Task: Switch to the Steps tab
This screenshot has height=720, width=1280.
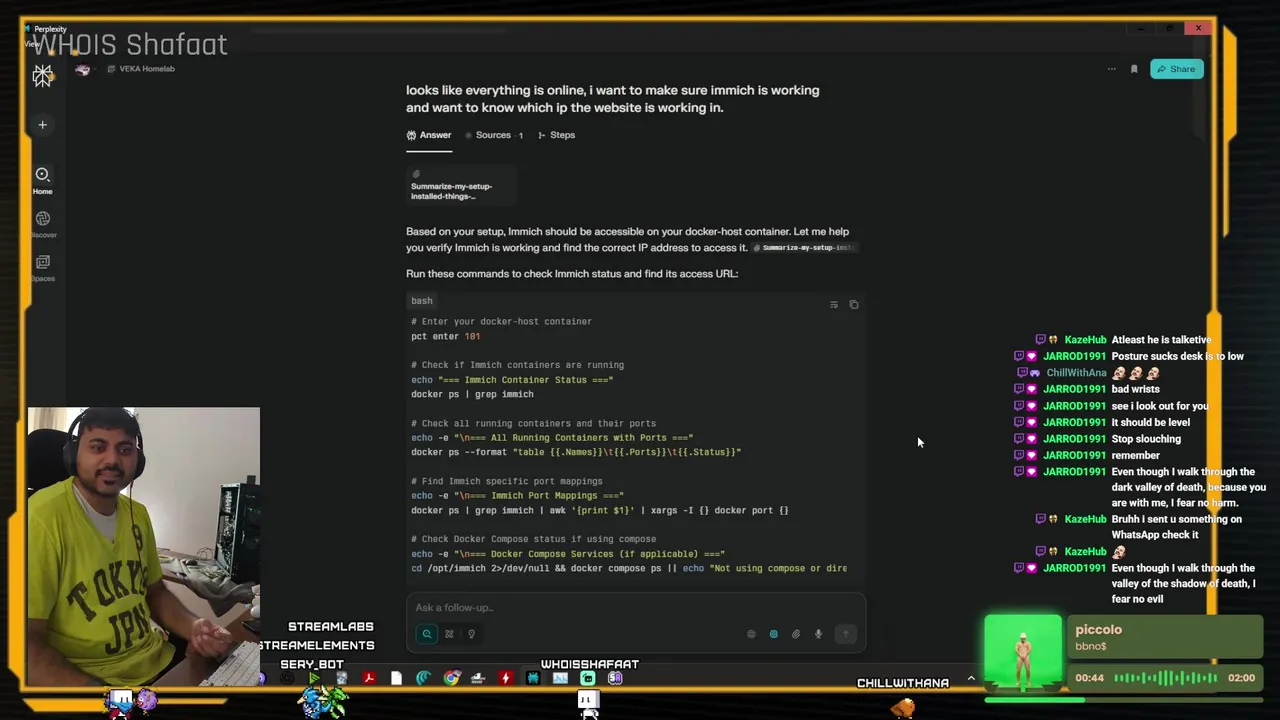Action: click(x=556, y=135)
